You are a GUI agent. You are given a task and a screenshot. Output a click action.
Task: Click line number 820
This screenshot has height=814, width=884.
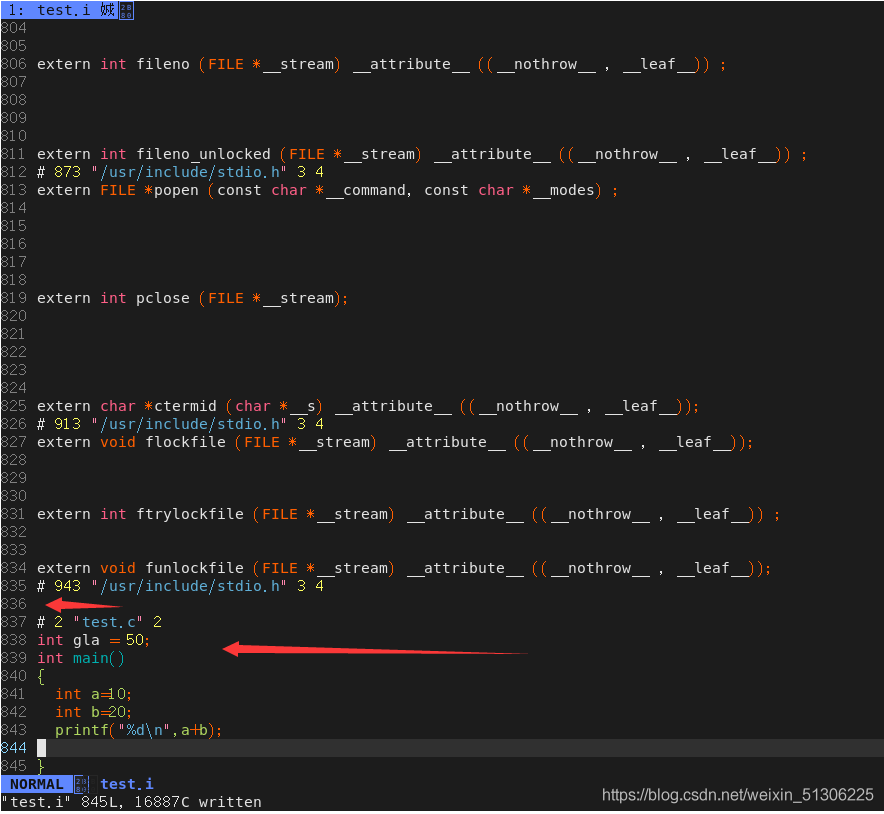(14, 316)
